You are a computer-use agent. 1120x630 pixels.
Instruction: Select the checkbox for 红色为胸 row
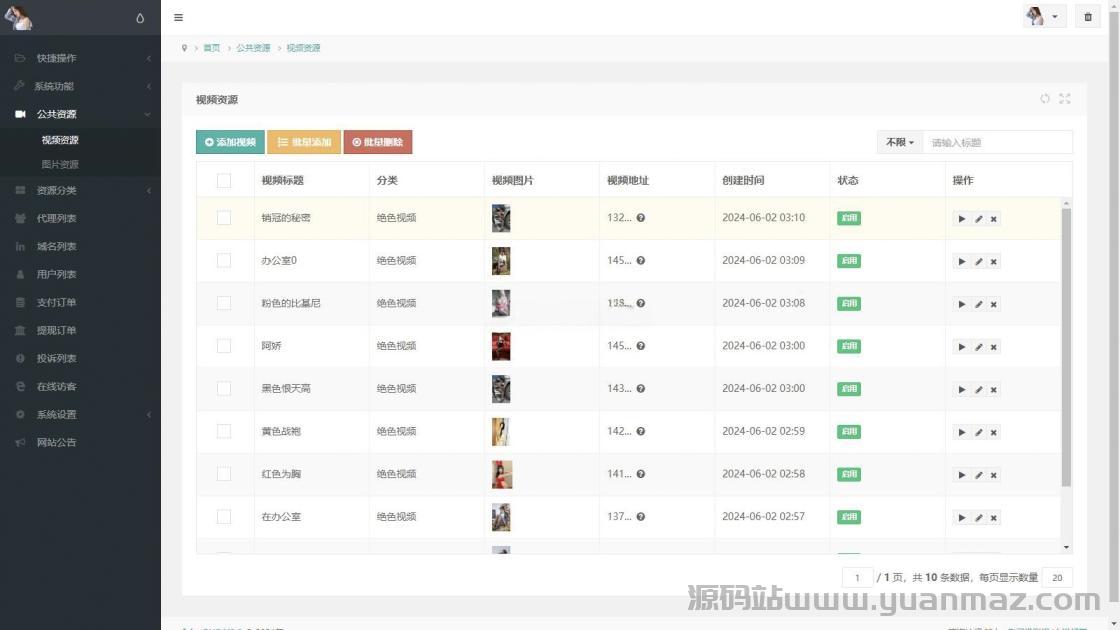tap(224, 474)
